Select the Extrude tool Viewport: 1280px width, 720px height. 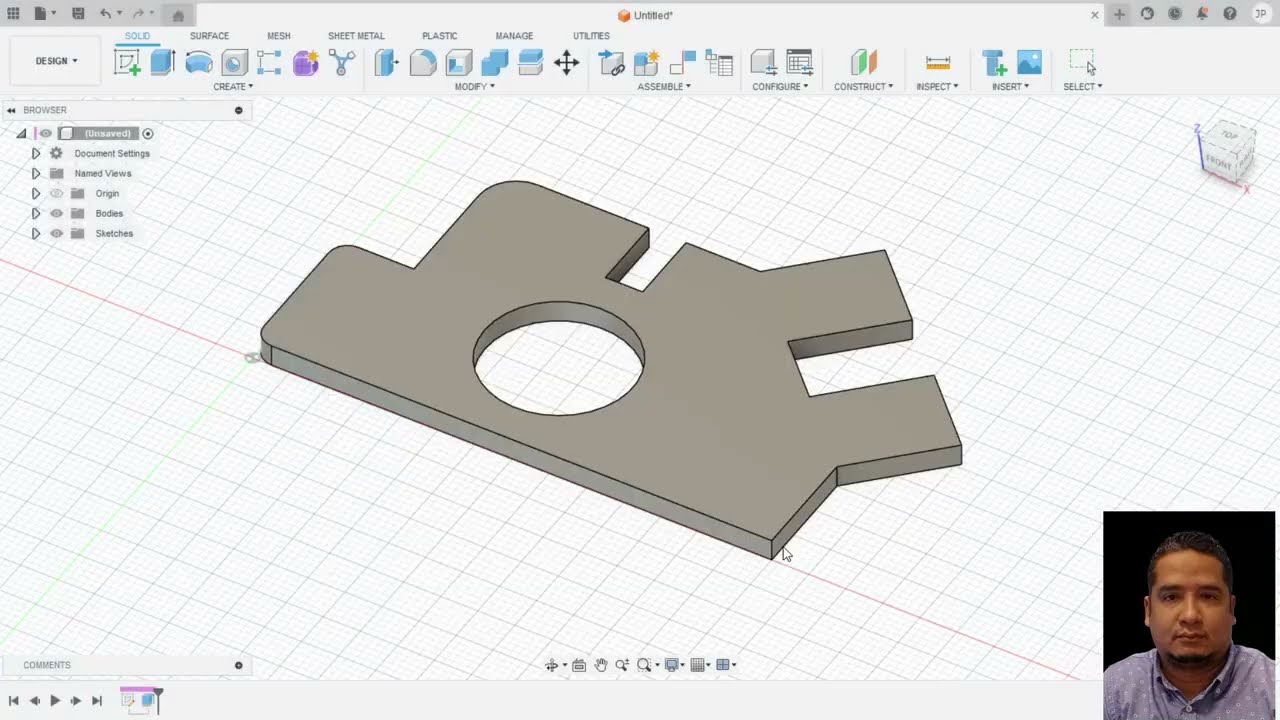[x=162, y=63]
